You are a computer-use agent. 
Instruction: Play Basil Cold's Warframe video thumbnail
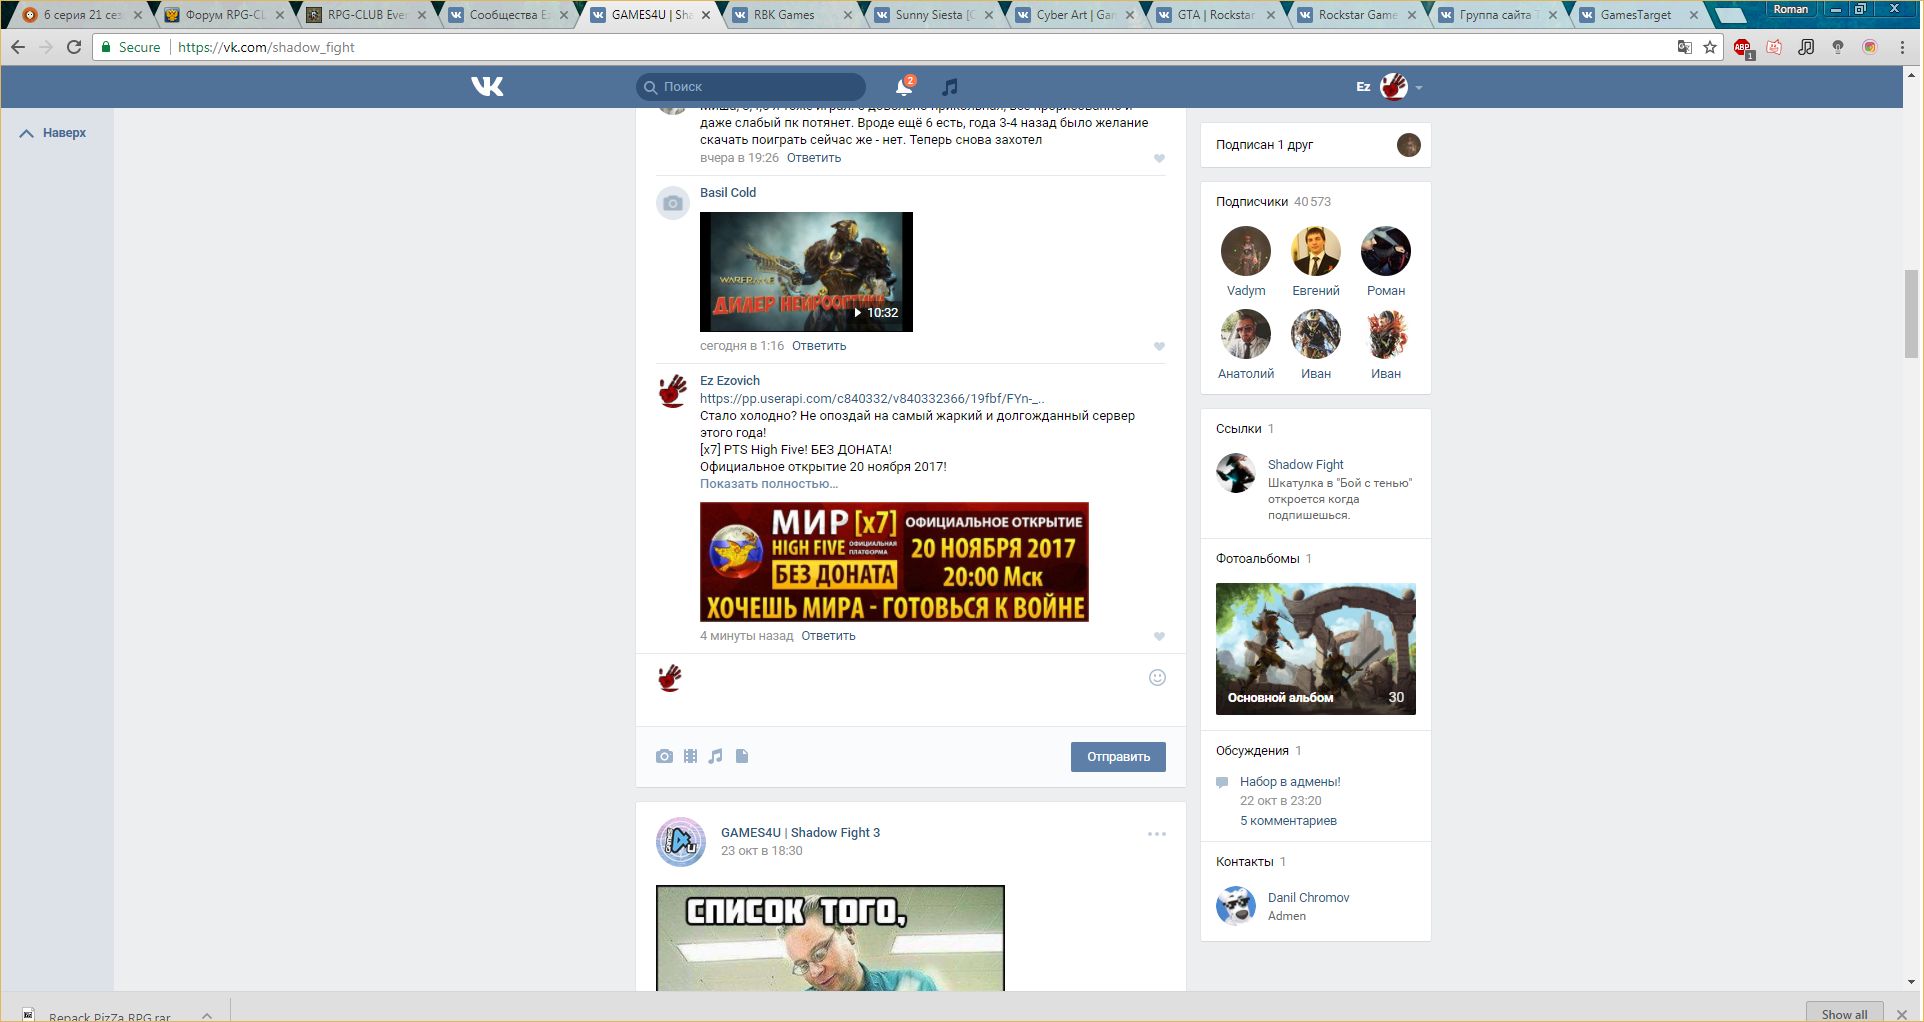[806, 272]
